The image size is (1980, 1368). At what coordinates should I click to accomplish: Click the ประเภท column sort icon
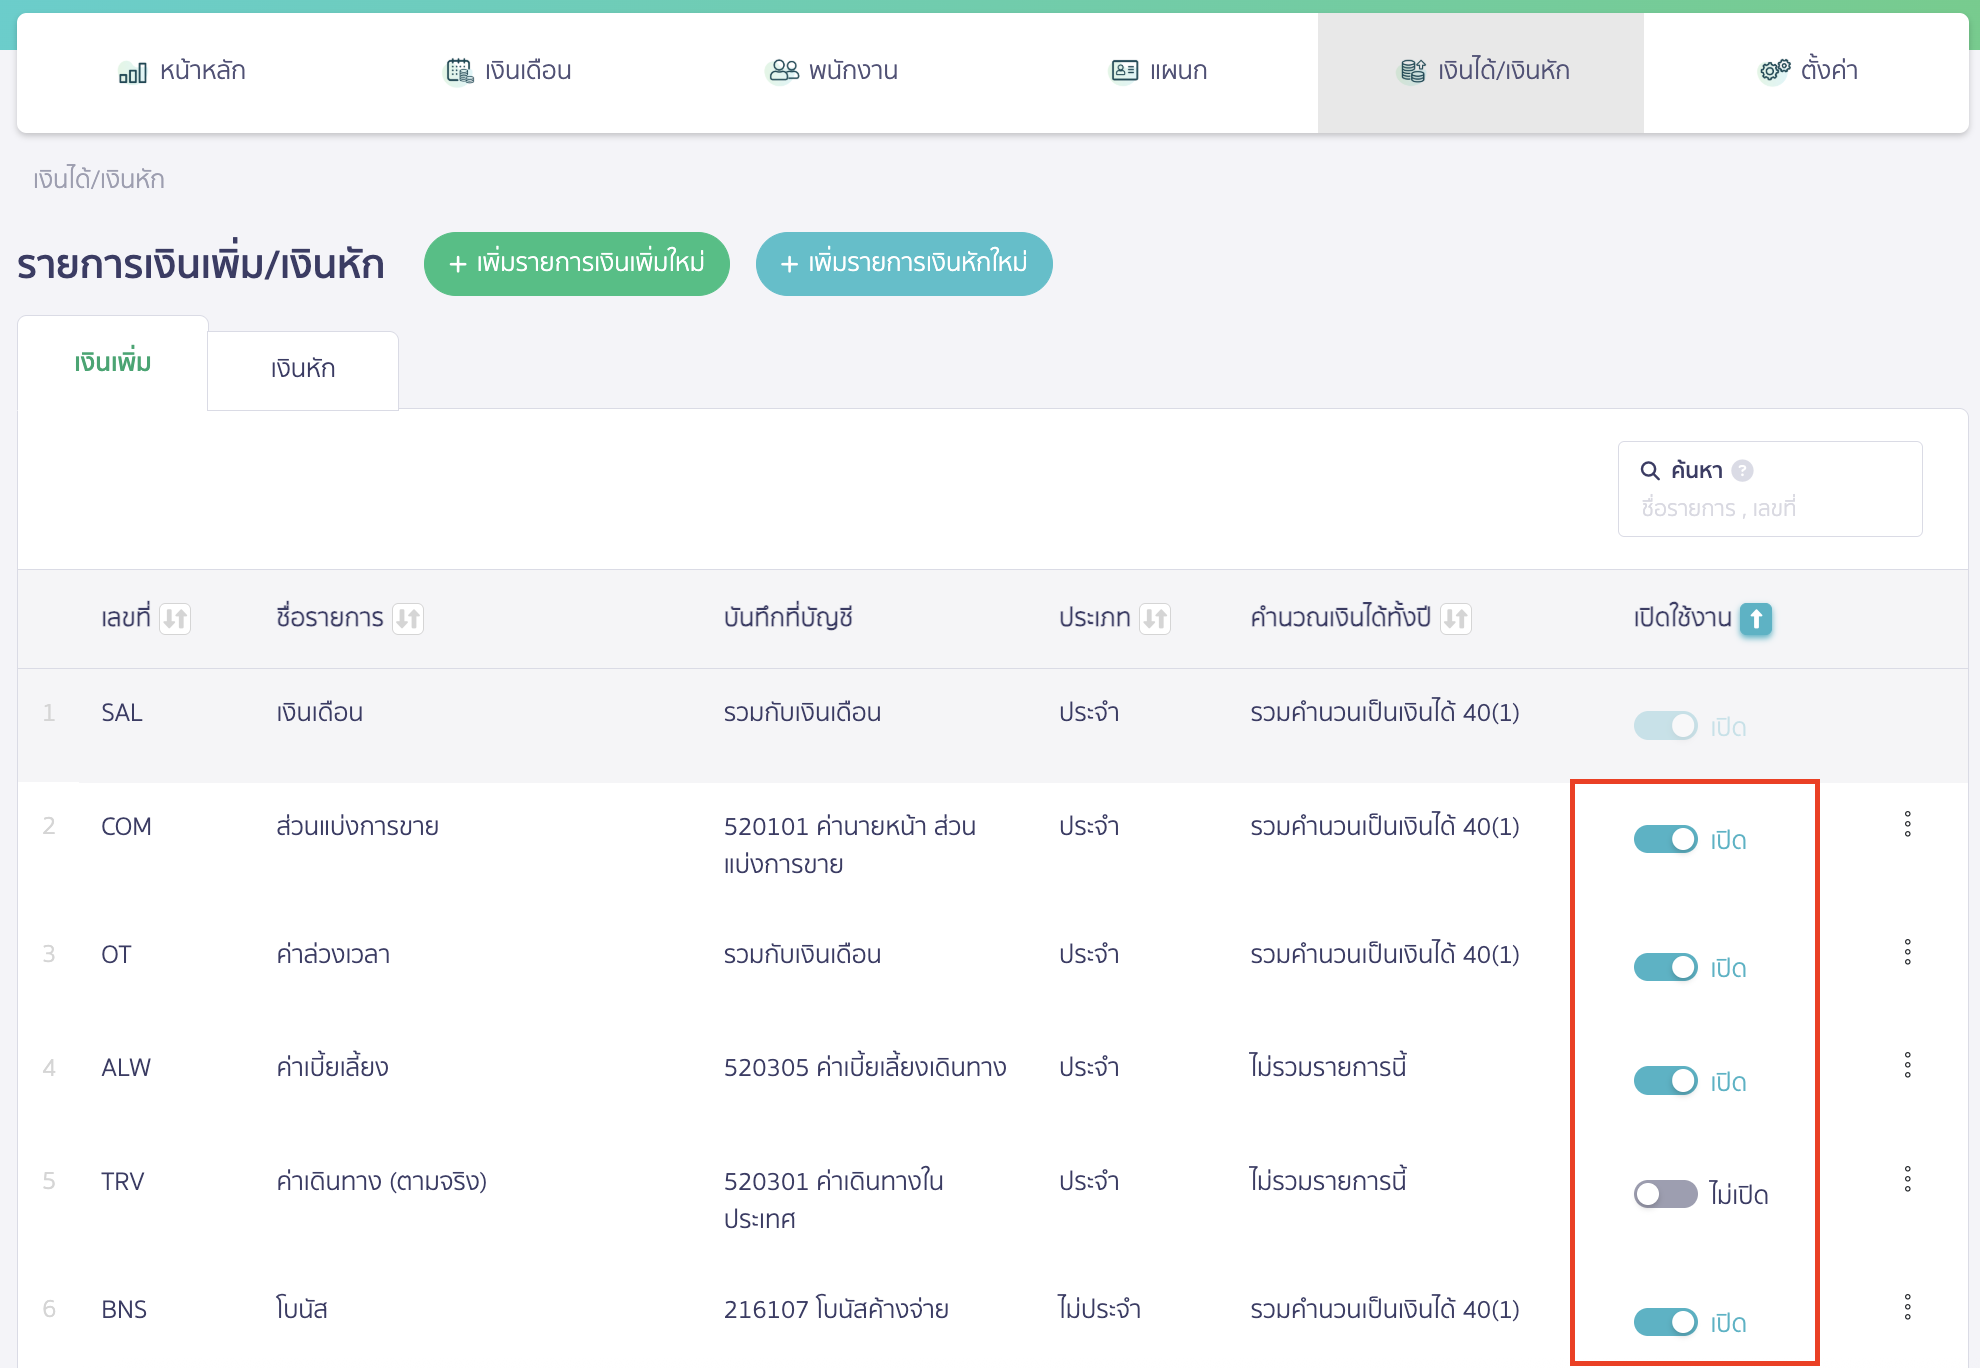[x=1155, y=619]
